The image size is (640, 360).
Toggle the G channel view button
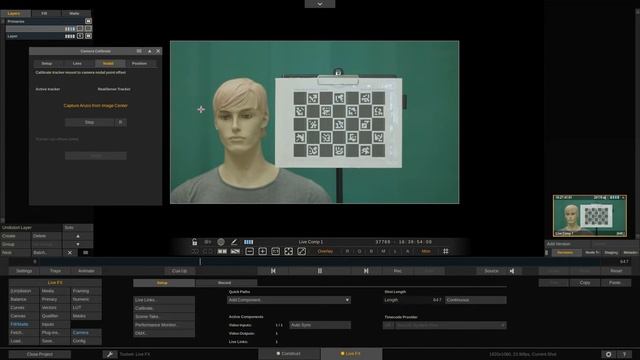coord(360,251)
